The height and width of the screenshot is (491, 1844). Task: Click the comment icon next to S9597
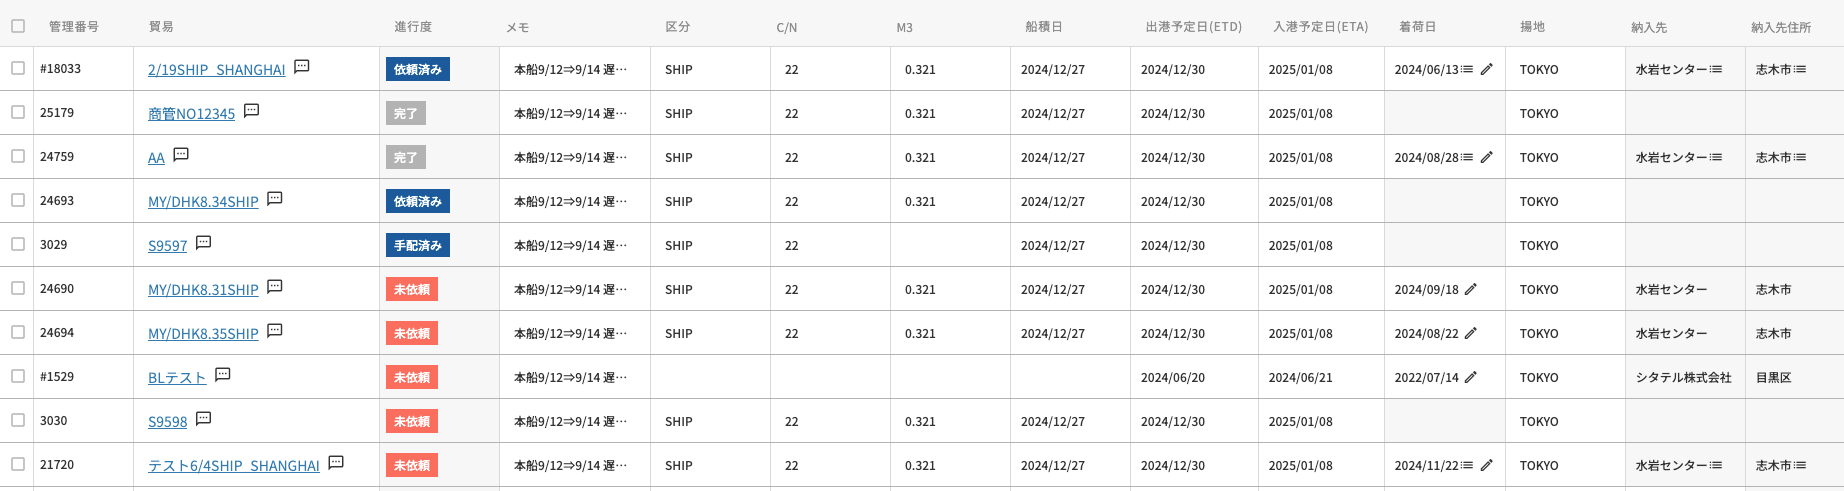[203, 243]
